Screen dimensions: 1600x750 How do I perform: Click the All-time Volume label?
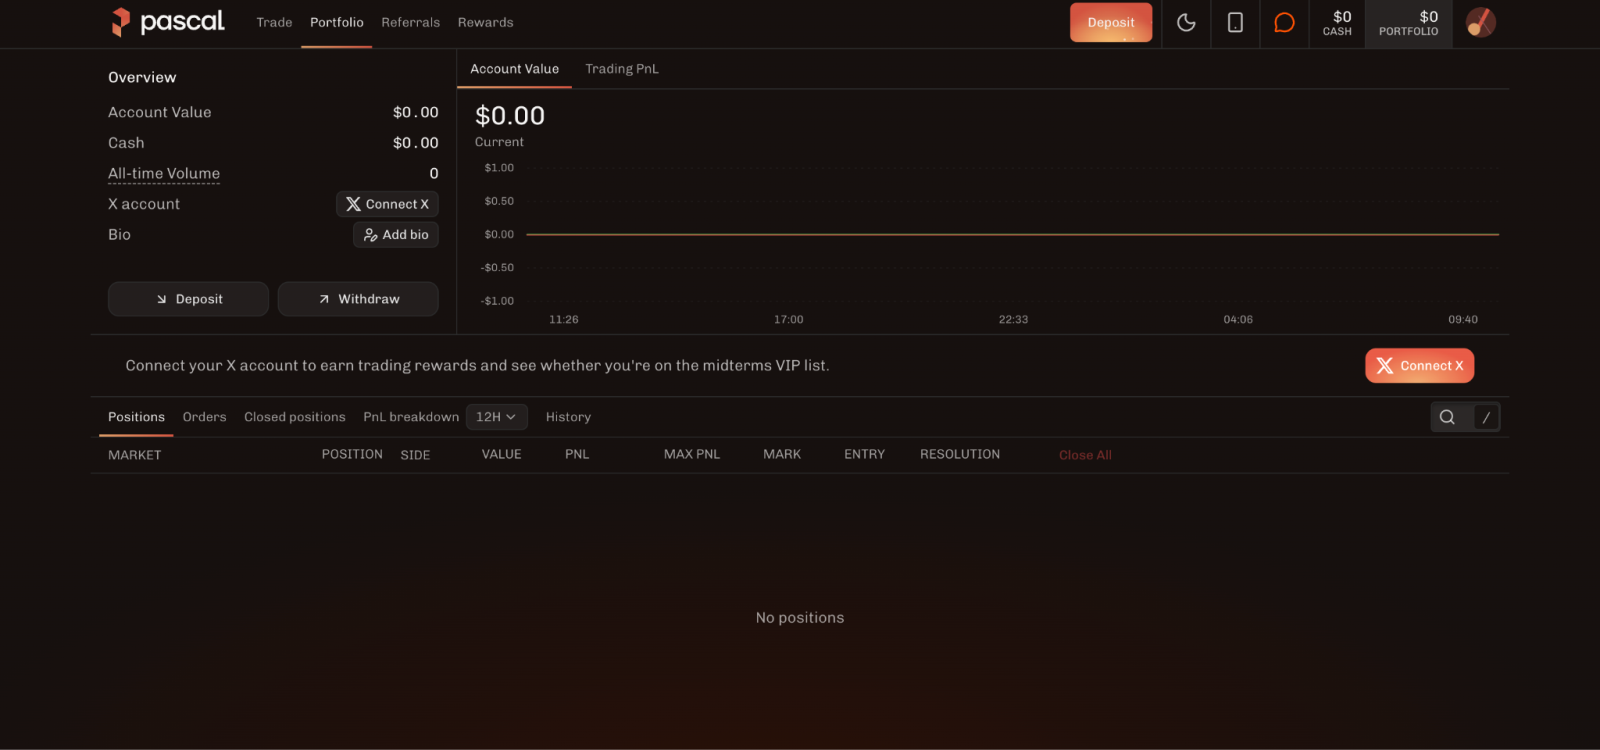click(x=164, y=174)
